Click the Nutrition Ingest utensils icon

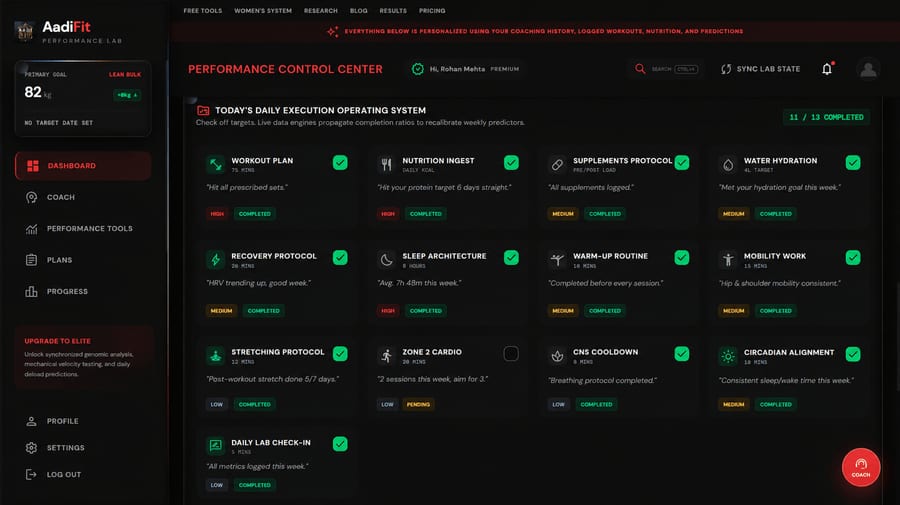[x=386, y=165]
